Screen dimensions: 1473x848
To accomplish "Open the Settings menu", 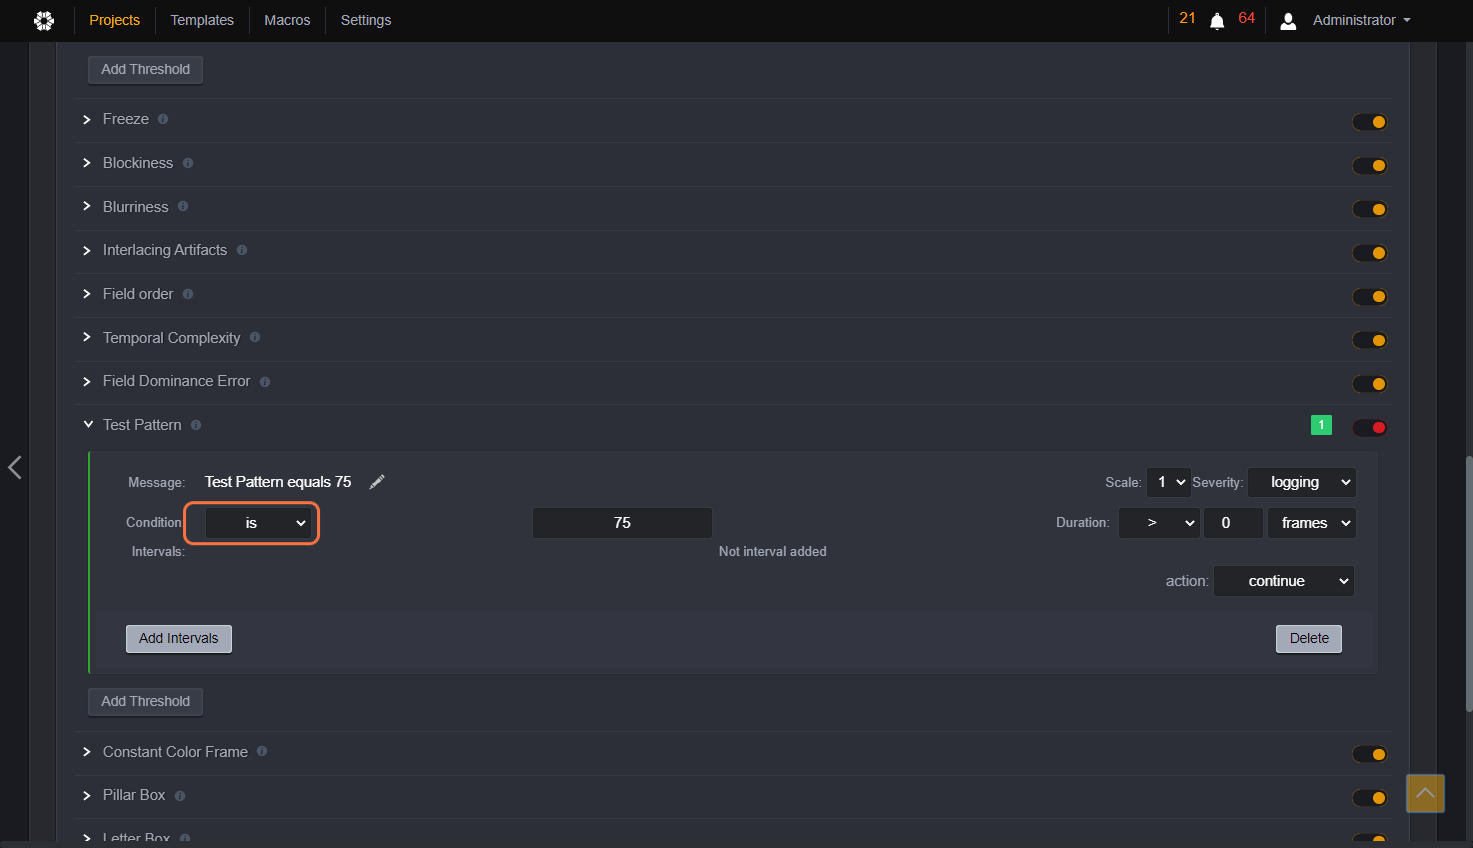I will click(366, 20).
